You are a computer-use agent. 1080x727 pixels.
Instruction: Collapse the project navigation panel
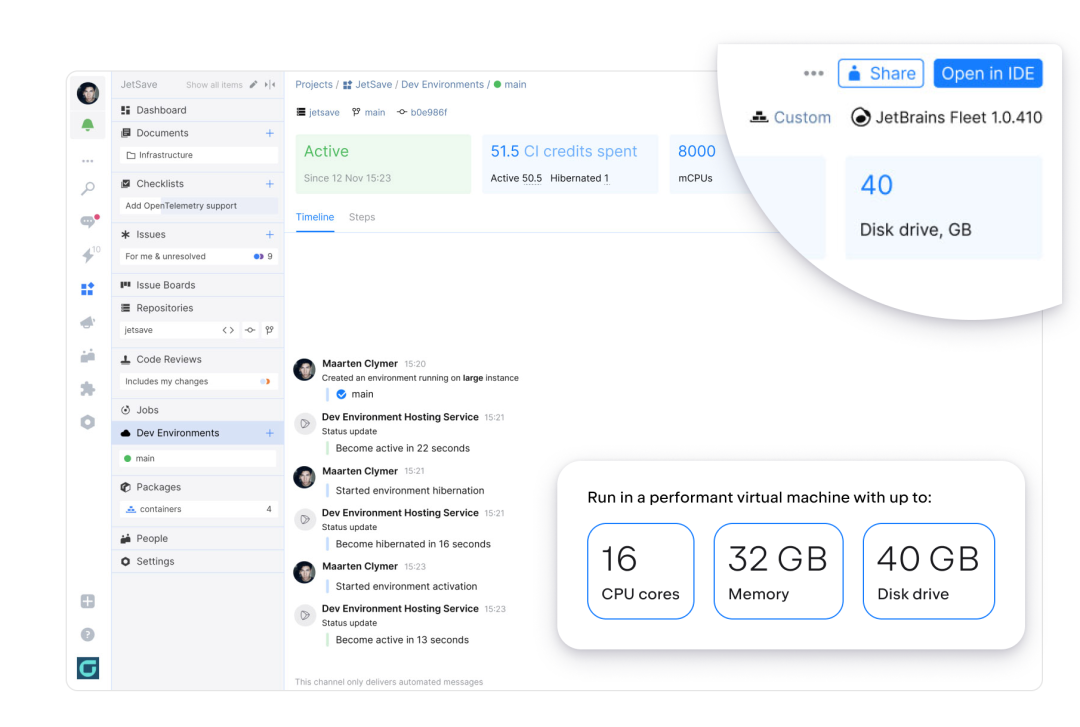(x=270, y=85)
